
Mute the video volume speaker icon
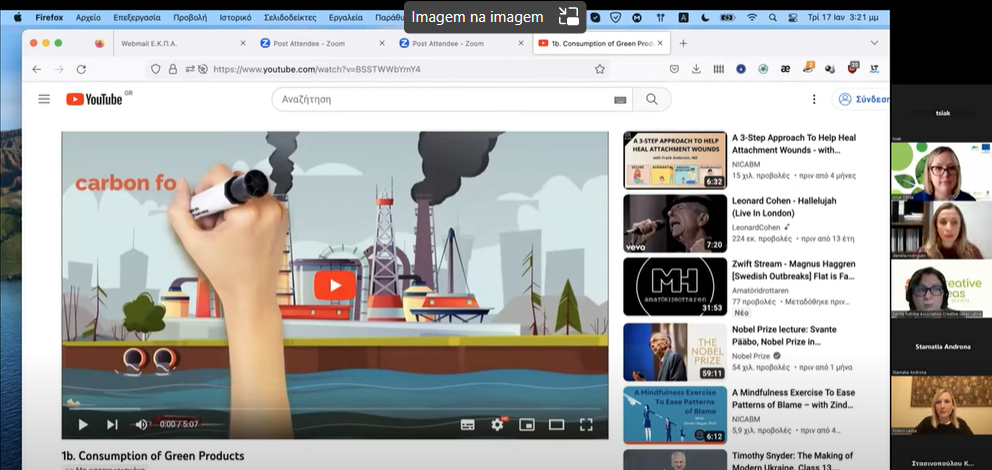pos(141,425)
